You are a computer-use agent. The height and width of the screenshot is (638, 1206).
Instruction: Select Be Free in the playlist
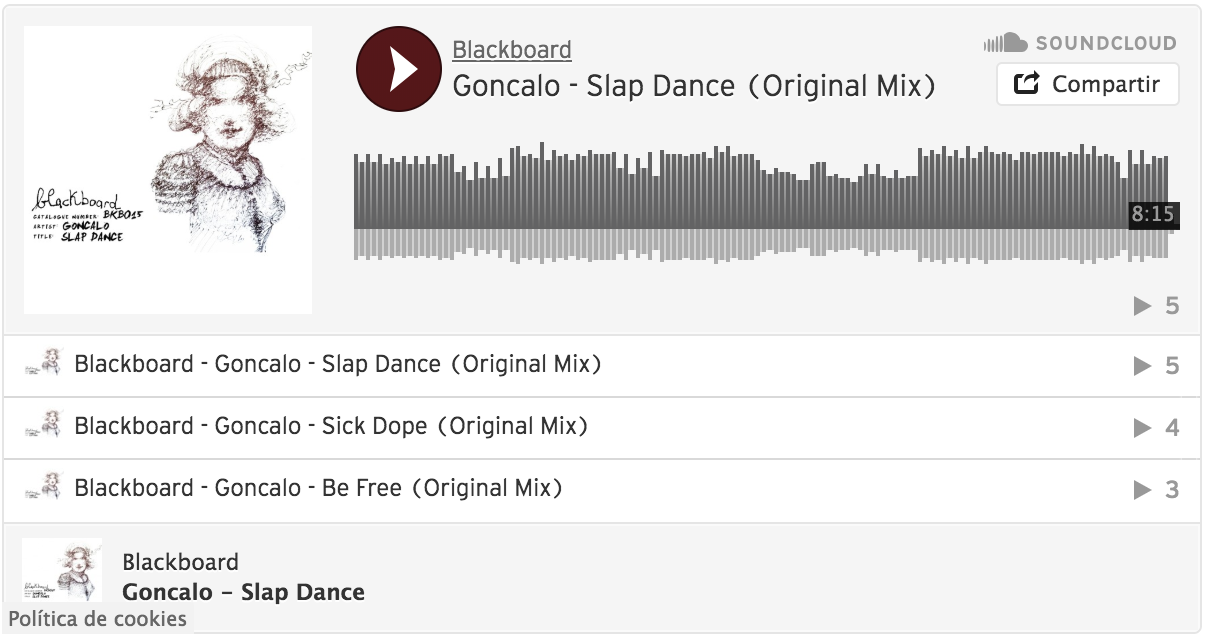pos(602,490)
